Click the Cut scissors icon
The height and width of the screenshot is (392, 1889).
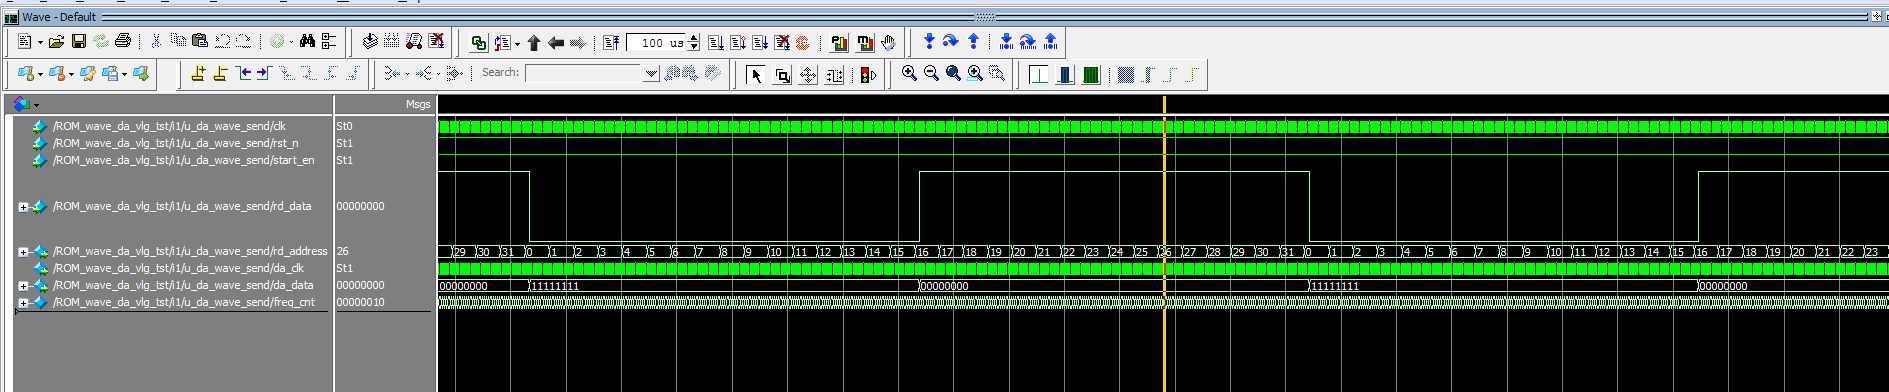click(156, 42)
